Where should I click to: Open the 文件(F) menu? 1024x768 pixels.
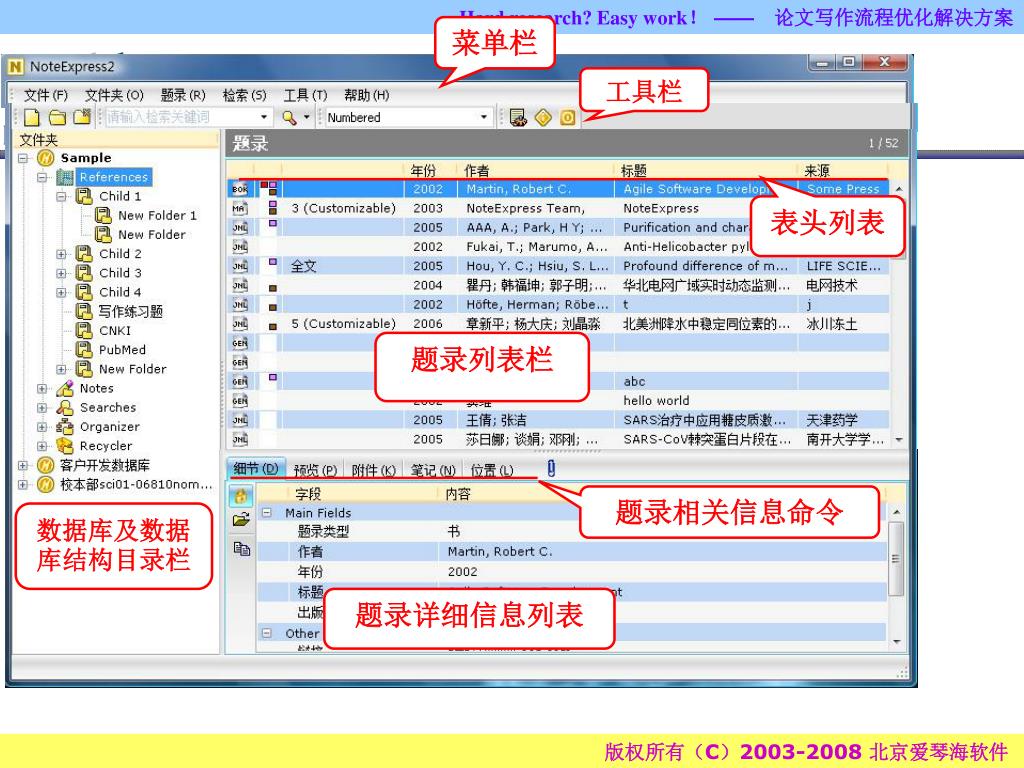click(46, 95)
